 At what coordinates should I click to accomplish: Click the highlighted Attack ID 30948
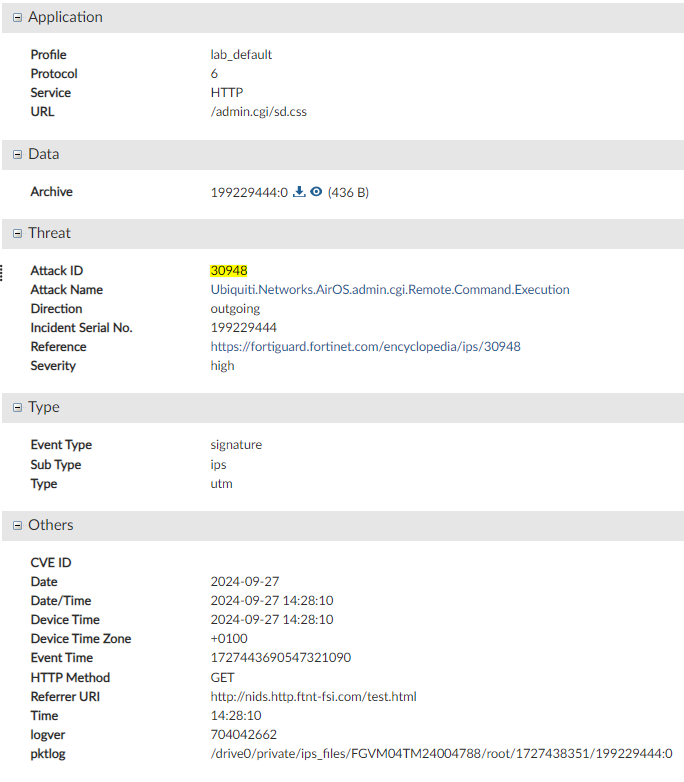click(x=229, y=271)
